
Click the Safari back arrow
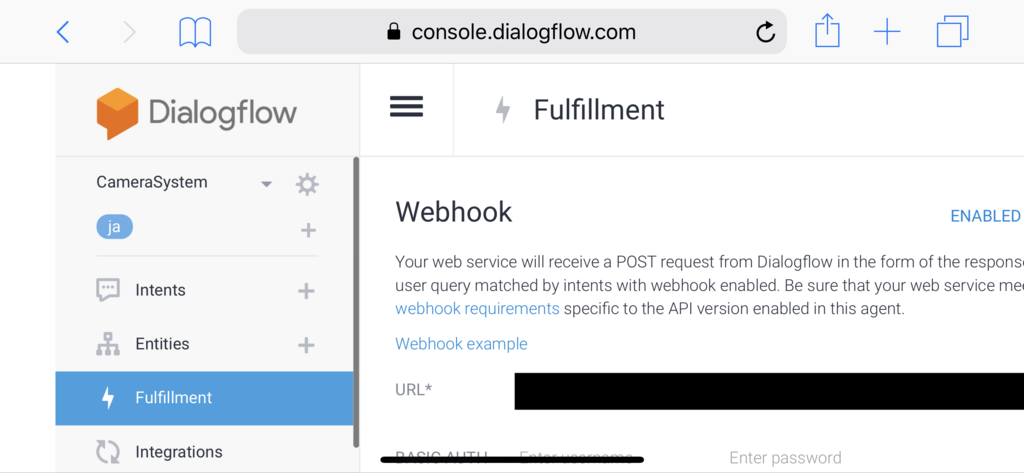[63, 31]
